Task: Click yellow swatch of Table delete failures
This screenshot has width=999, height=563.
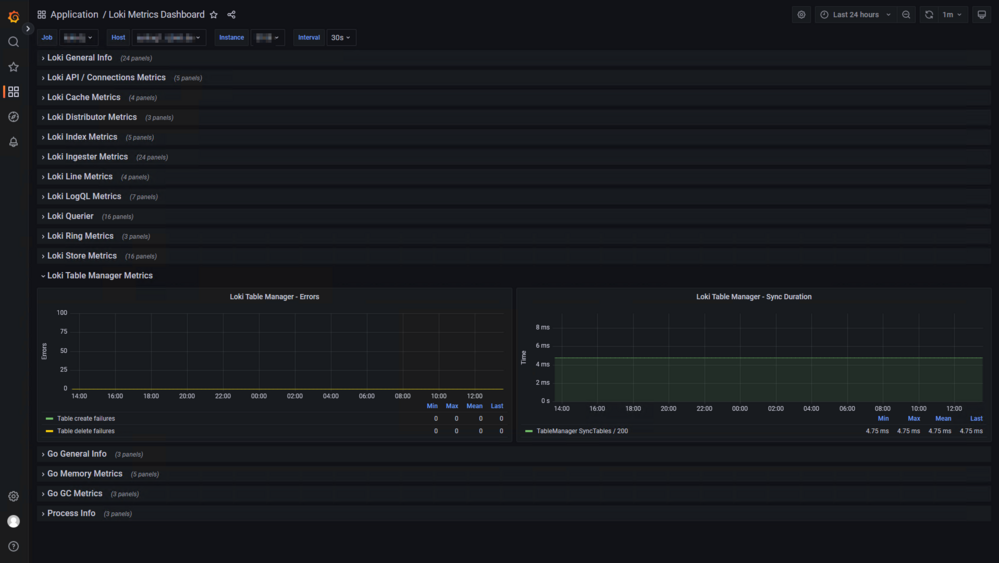Action: pyautogui.click(x=50, y=431)
